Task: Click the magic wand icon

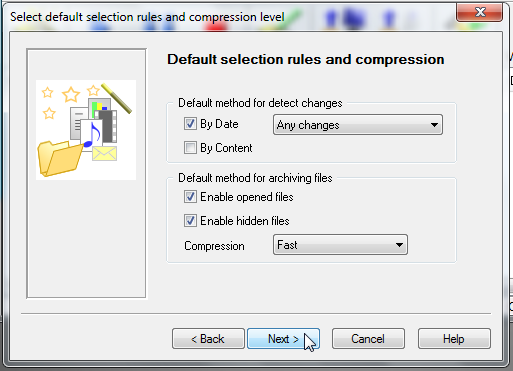Action: tap(117, 98)
